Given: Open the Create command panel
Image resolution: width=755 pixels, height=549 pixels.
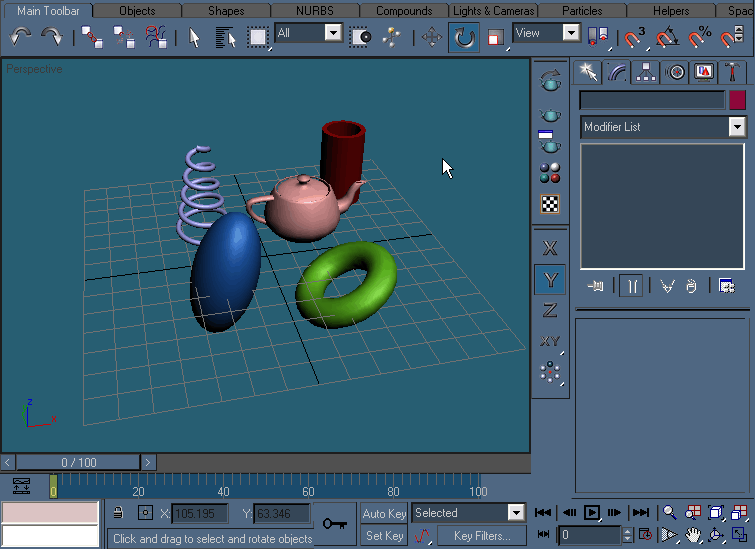Looking at the screenshot, I should click(x=587, y=72).
